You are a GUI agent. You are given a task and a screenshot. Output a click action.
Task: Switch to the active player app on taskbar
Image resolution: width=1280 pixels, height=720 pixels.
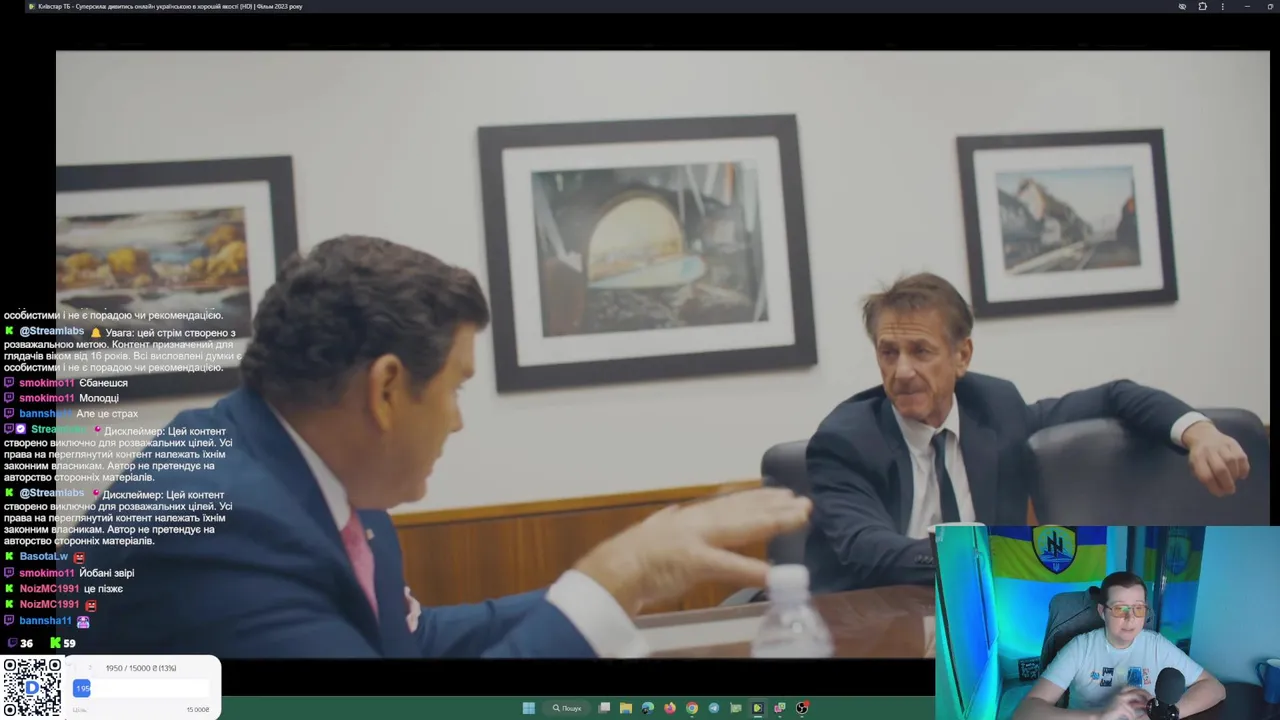click(x=758, y=708)
